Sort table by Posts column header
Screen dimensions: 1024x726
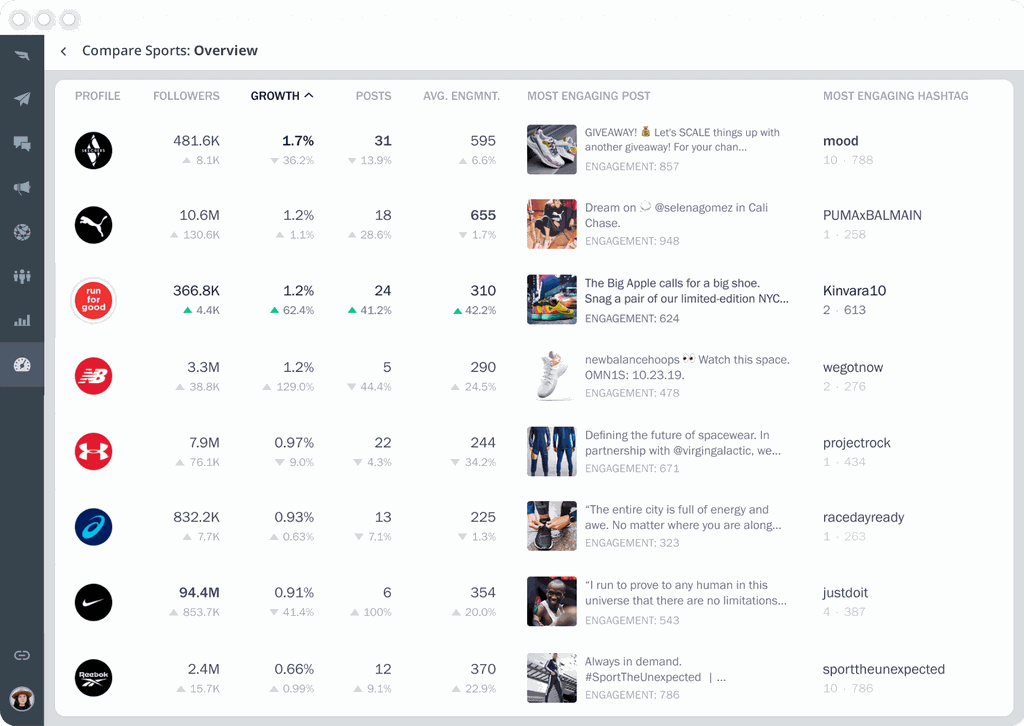click(x=373, y=96)
